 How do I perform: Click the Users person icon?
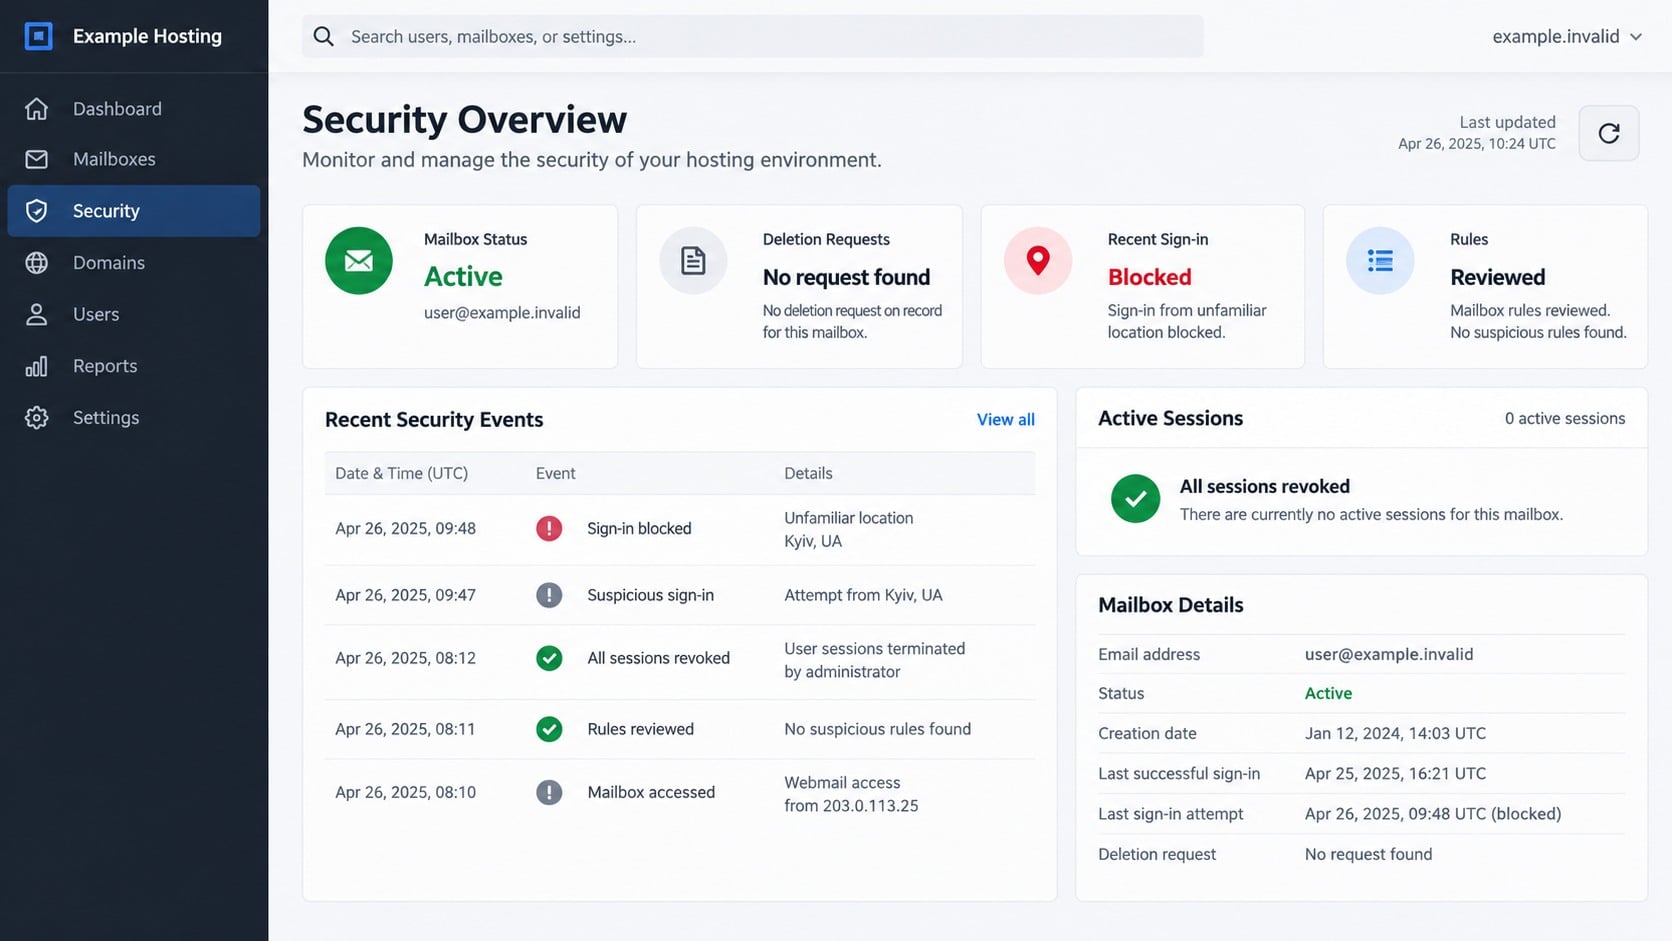click(37, 314)
